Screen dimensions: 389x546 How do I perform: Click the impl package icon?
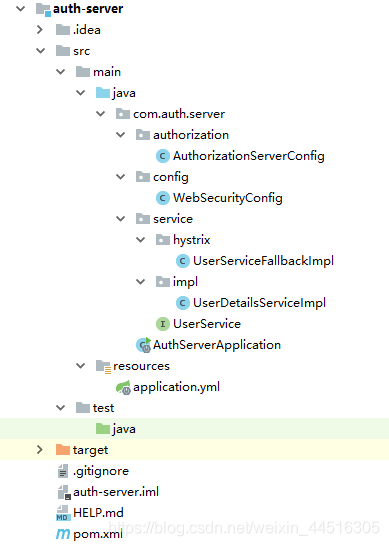pyautogui.click(x=163, y=282)
